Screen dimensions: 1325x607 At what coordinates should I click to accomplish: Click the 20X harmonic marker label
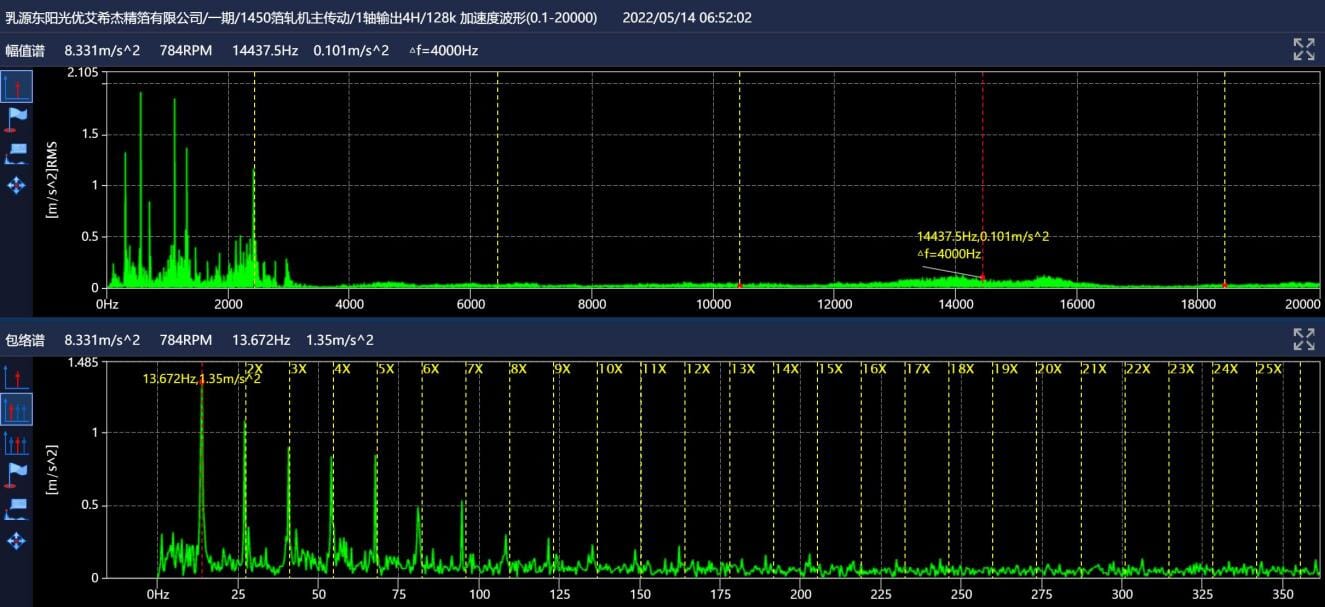1049,369
